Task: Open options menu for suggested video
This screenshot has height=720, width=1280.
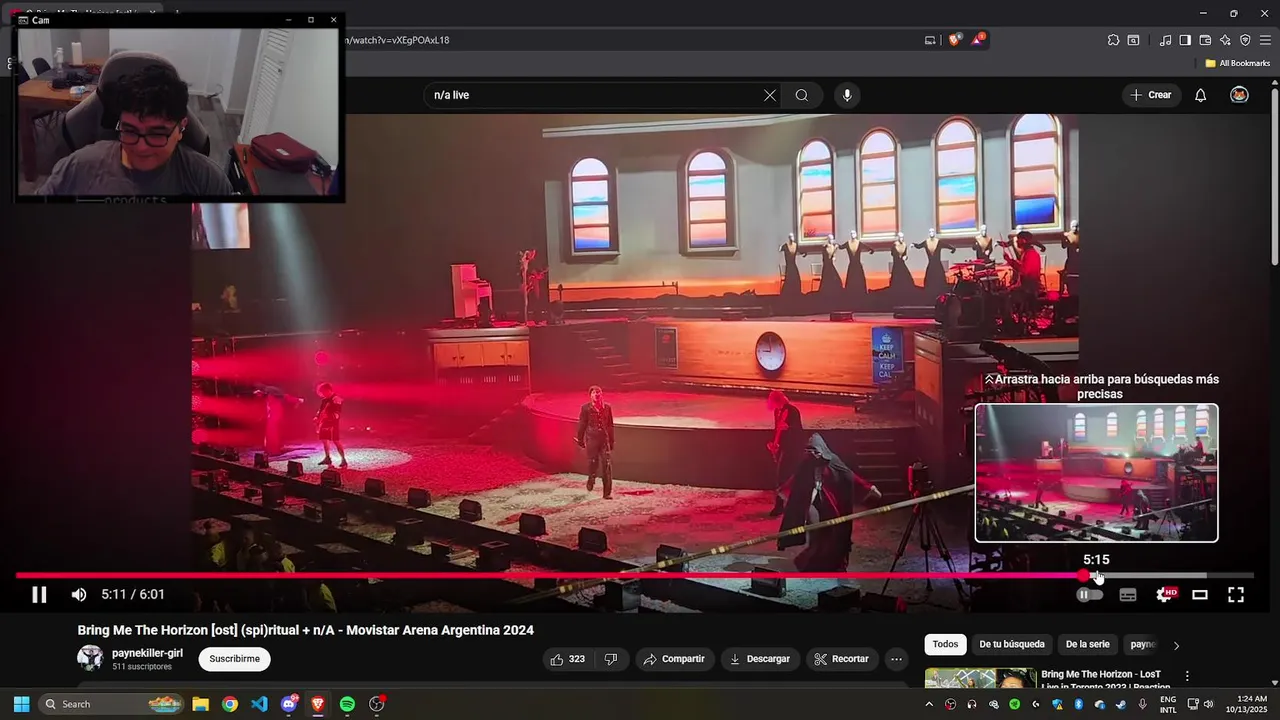Action: point(1187,677)
